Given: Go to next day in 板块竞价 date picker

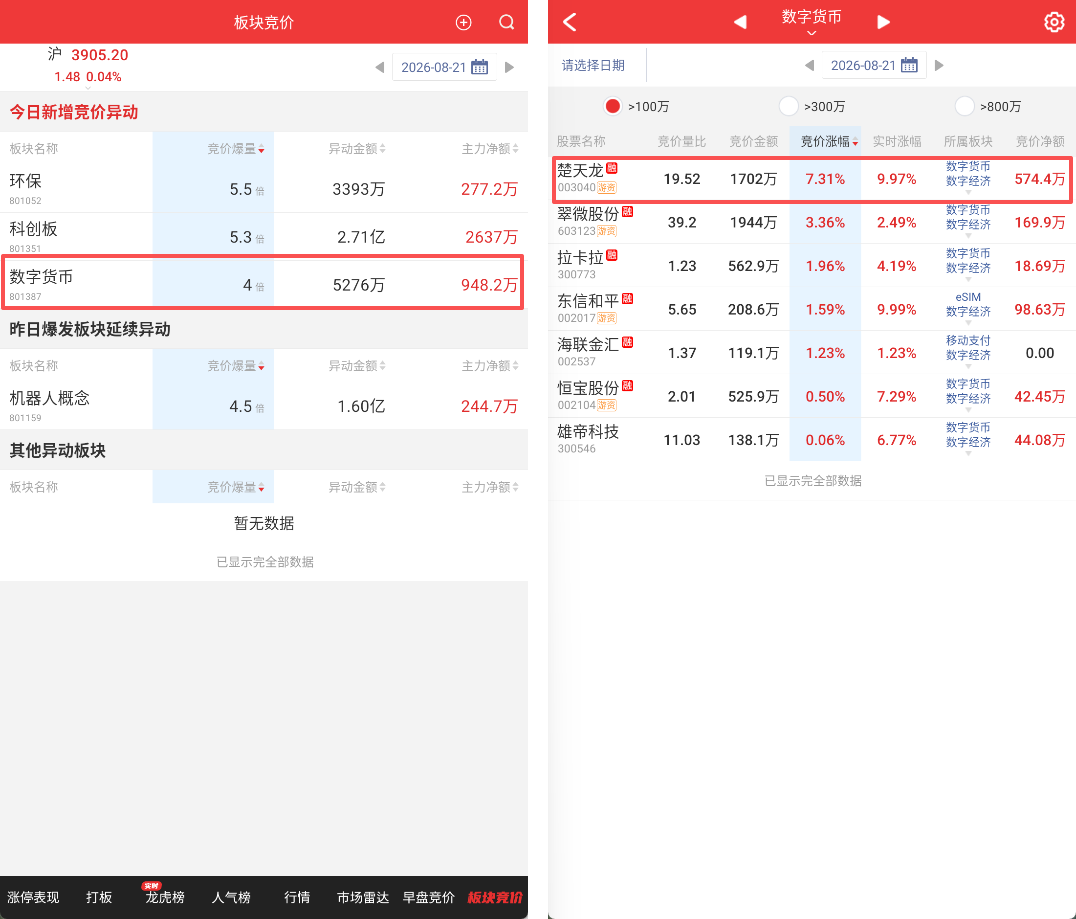Looking at the screenshot, I should pos(509,67).
